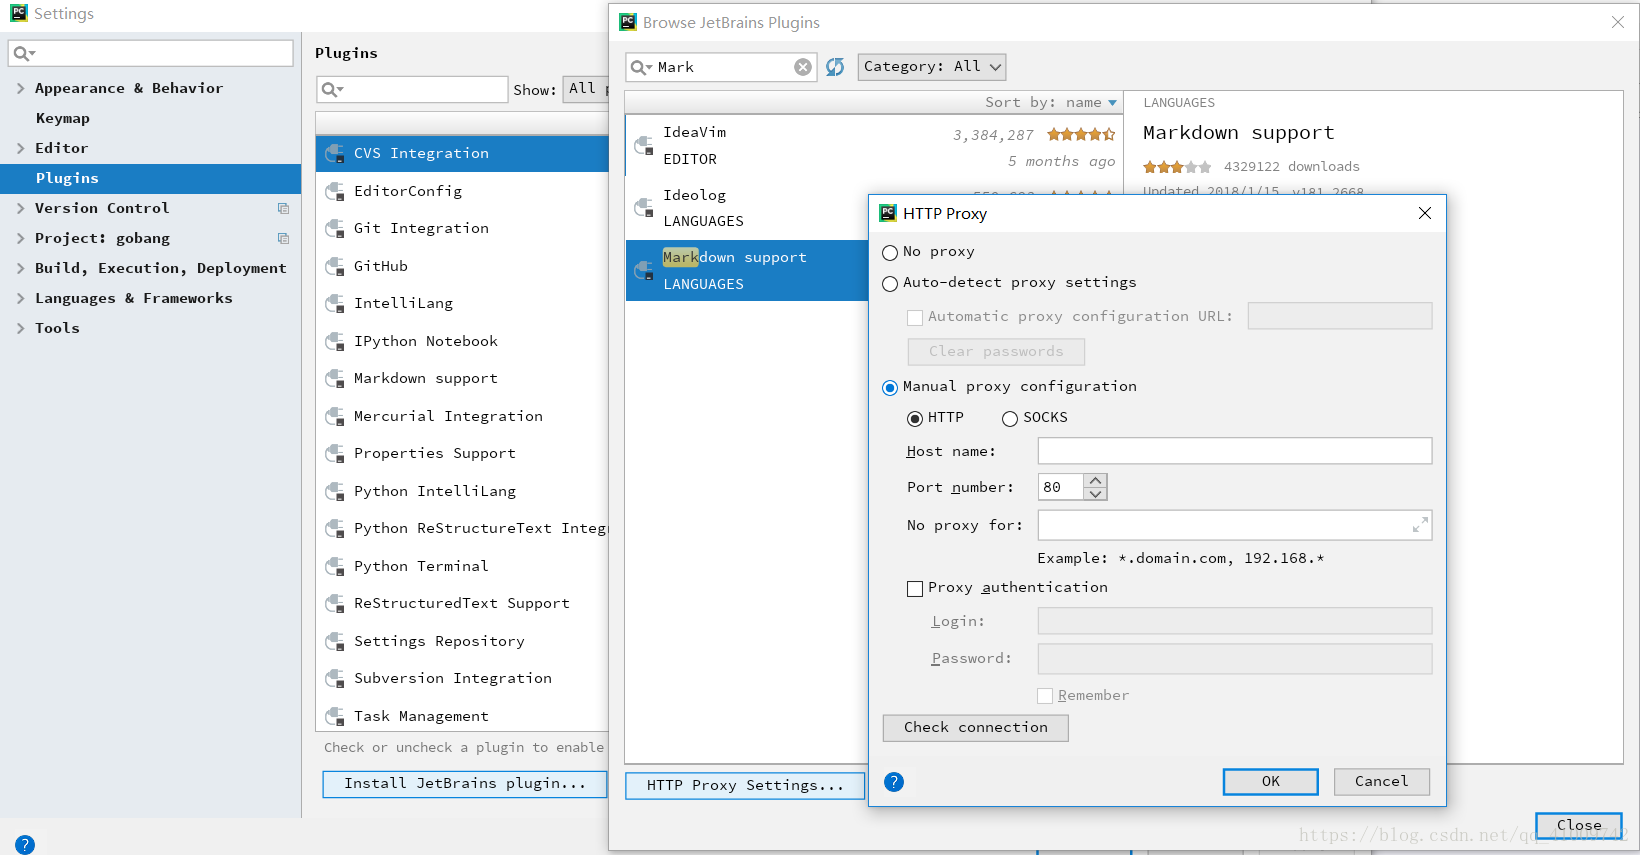The width and height of the screenshot is (1640, 855).
Task: Select the No proxy radio button
Action: (890, 253)
